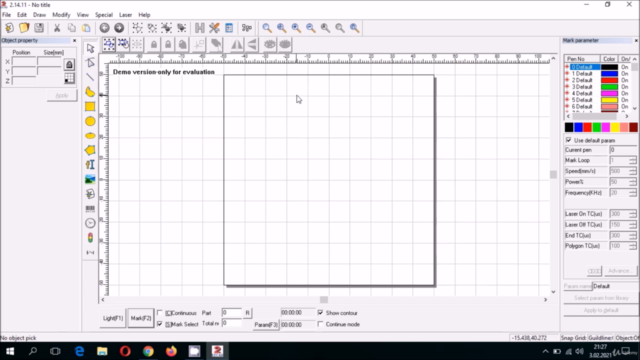
Task: Open a file with the folder icon
Action: 24,28
